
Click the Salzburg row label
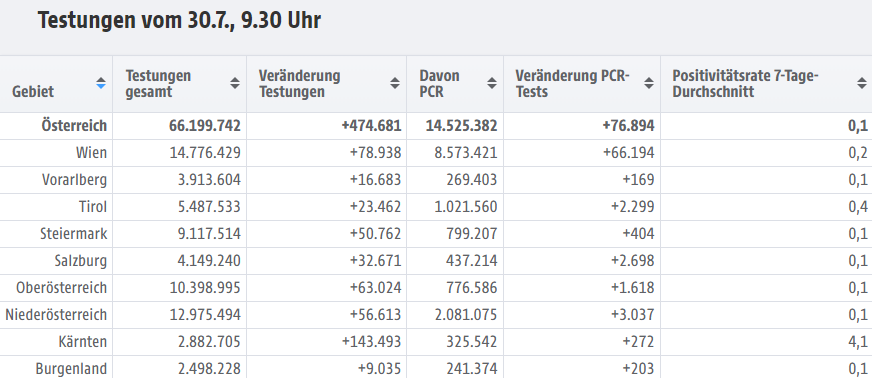(x=81, y=261)
